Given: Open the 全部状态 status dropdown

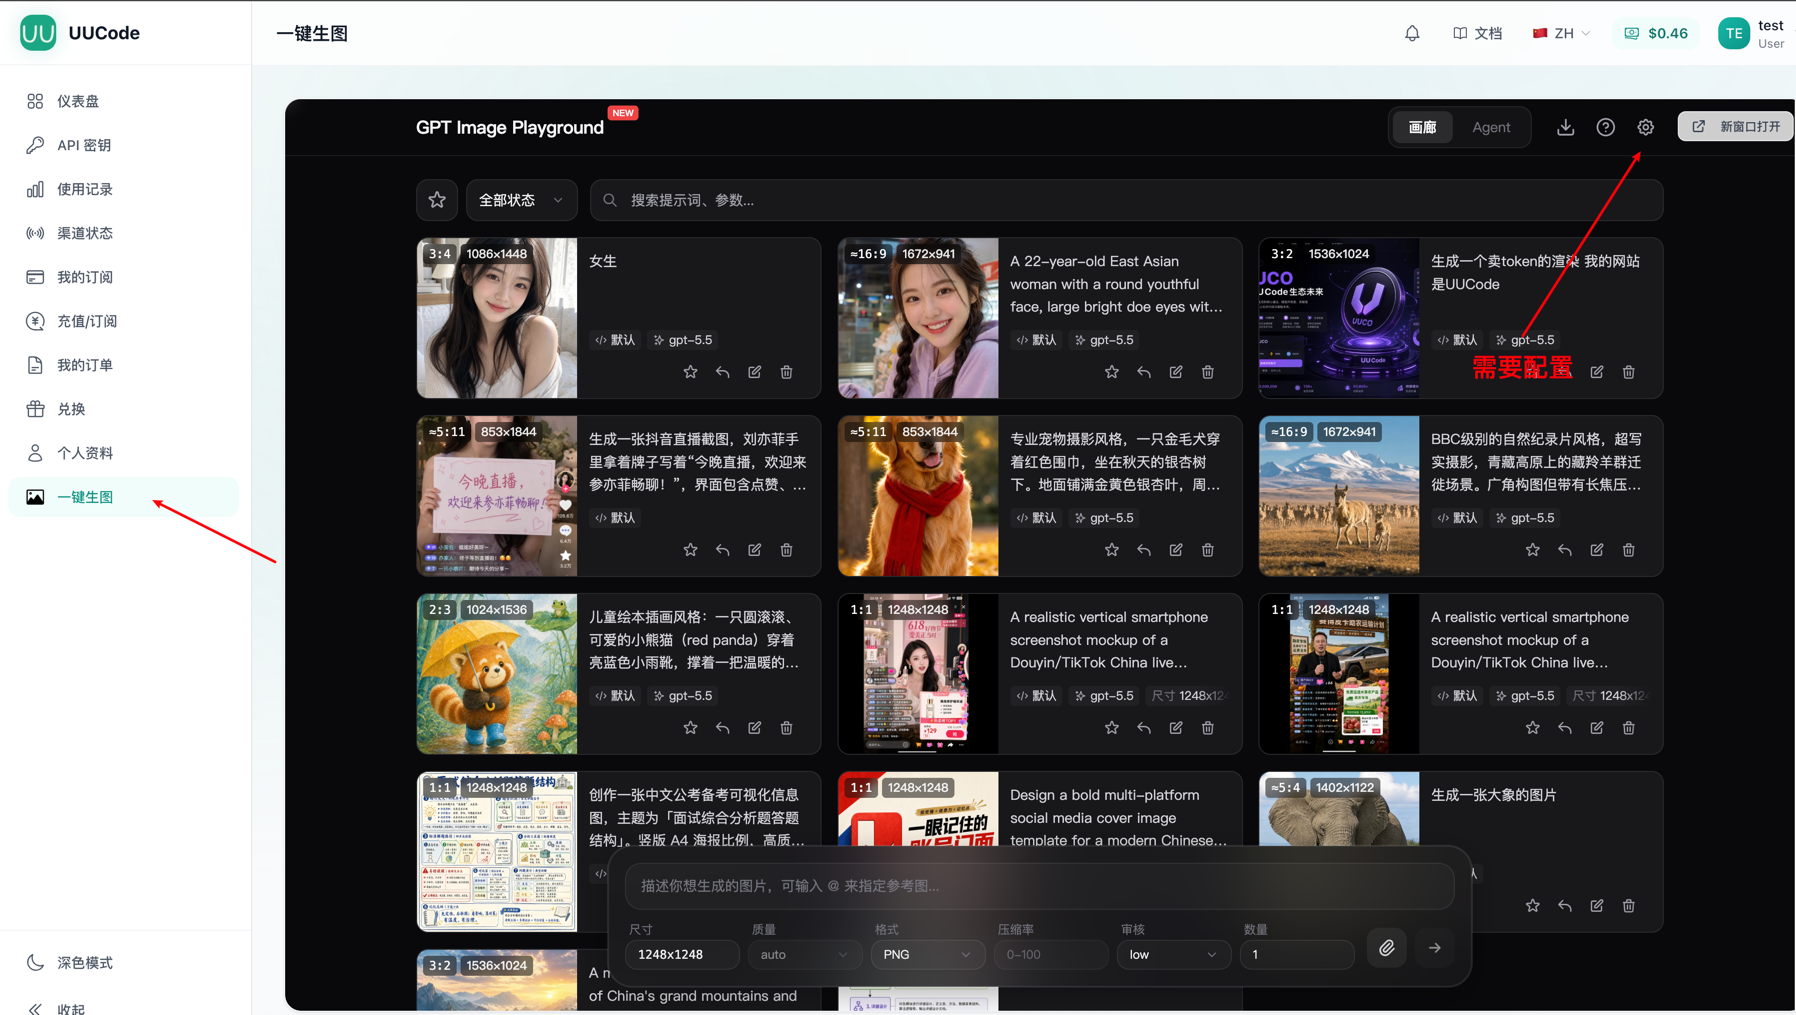Looking at the screenshot, I should (521, 200).
